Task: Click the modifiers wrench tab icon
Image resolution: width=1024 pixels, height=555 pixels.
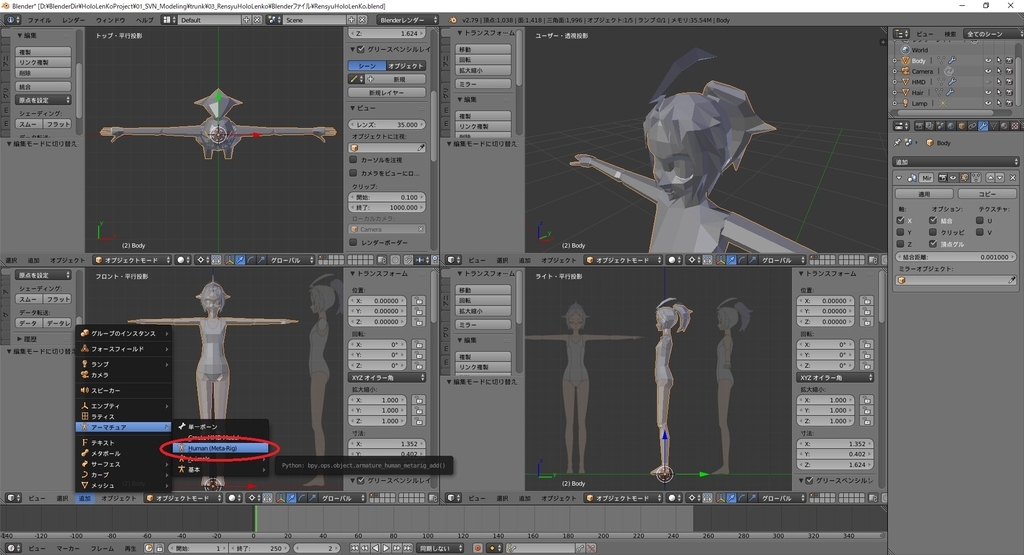Action: tap(983, 125)
